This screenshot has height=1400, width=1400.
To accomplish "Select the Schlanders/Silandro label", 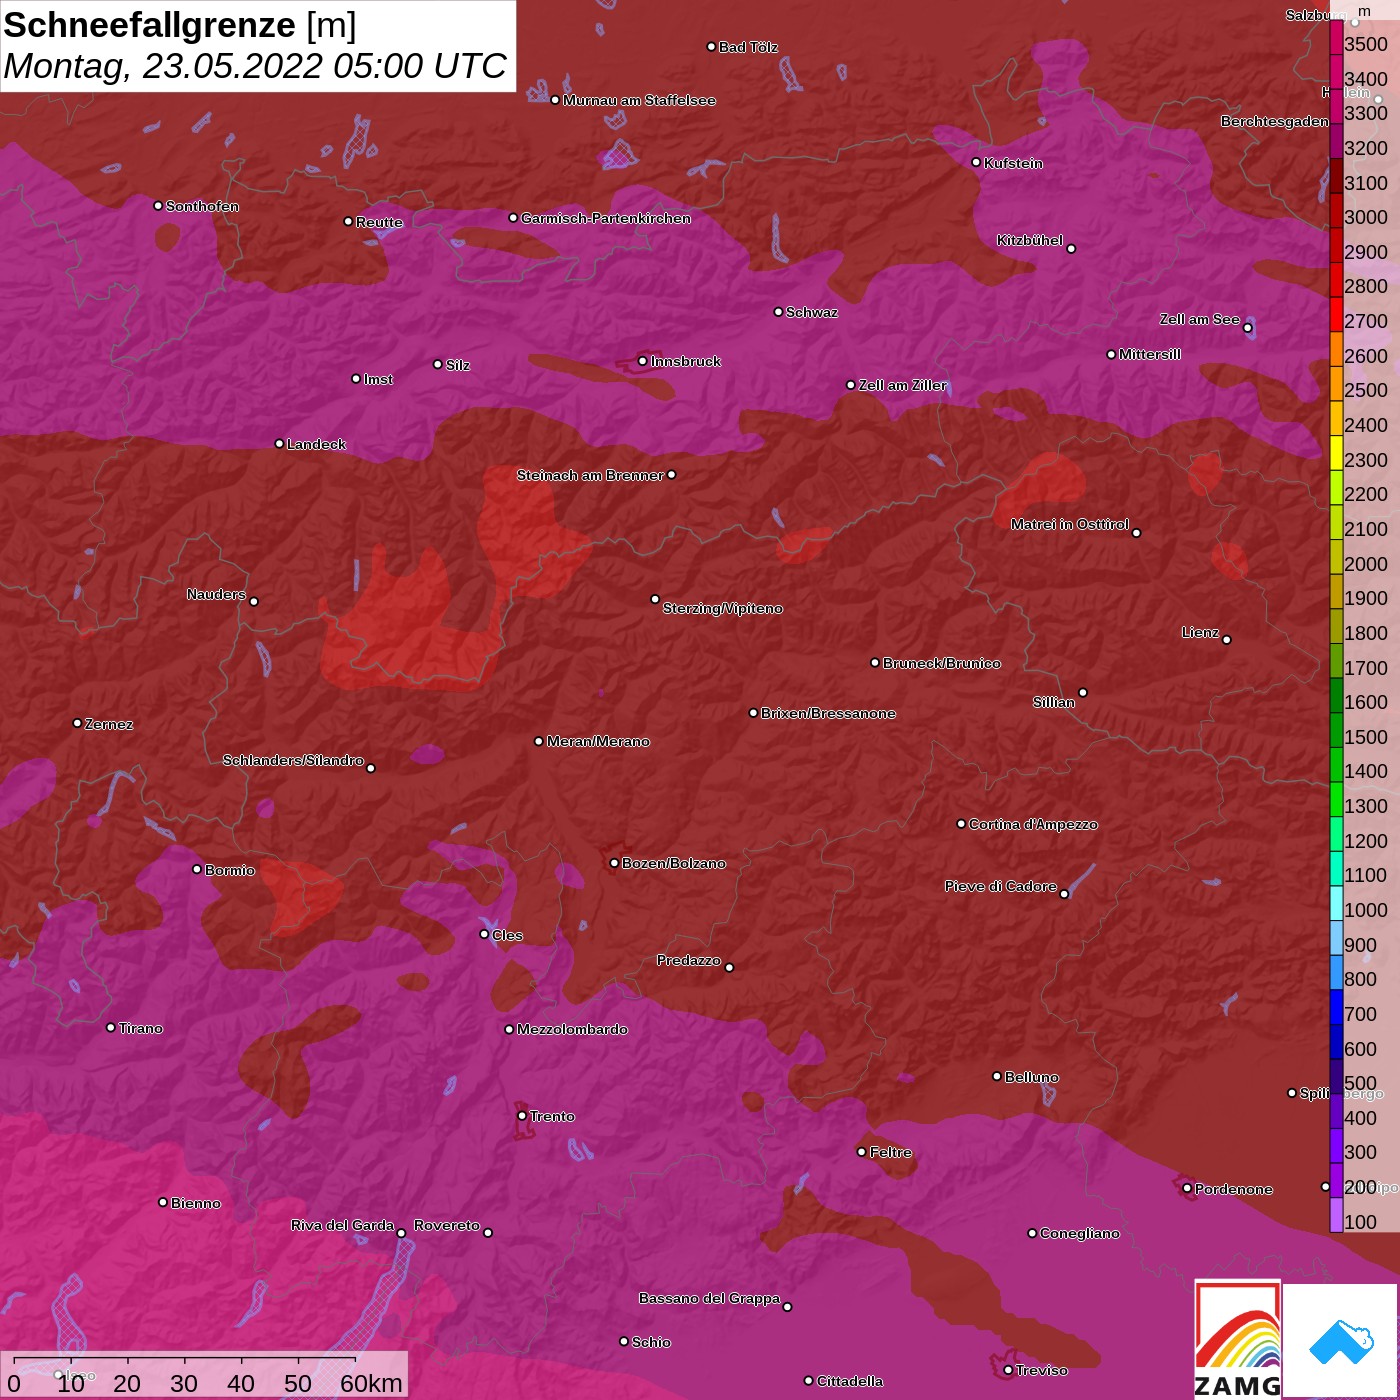I will coord(293,760).
